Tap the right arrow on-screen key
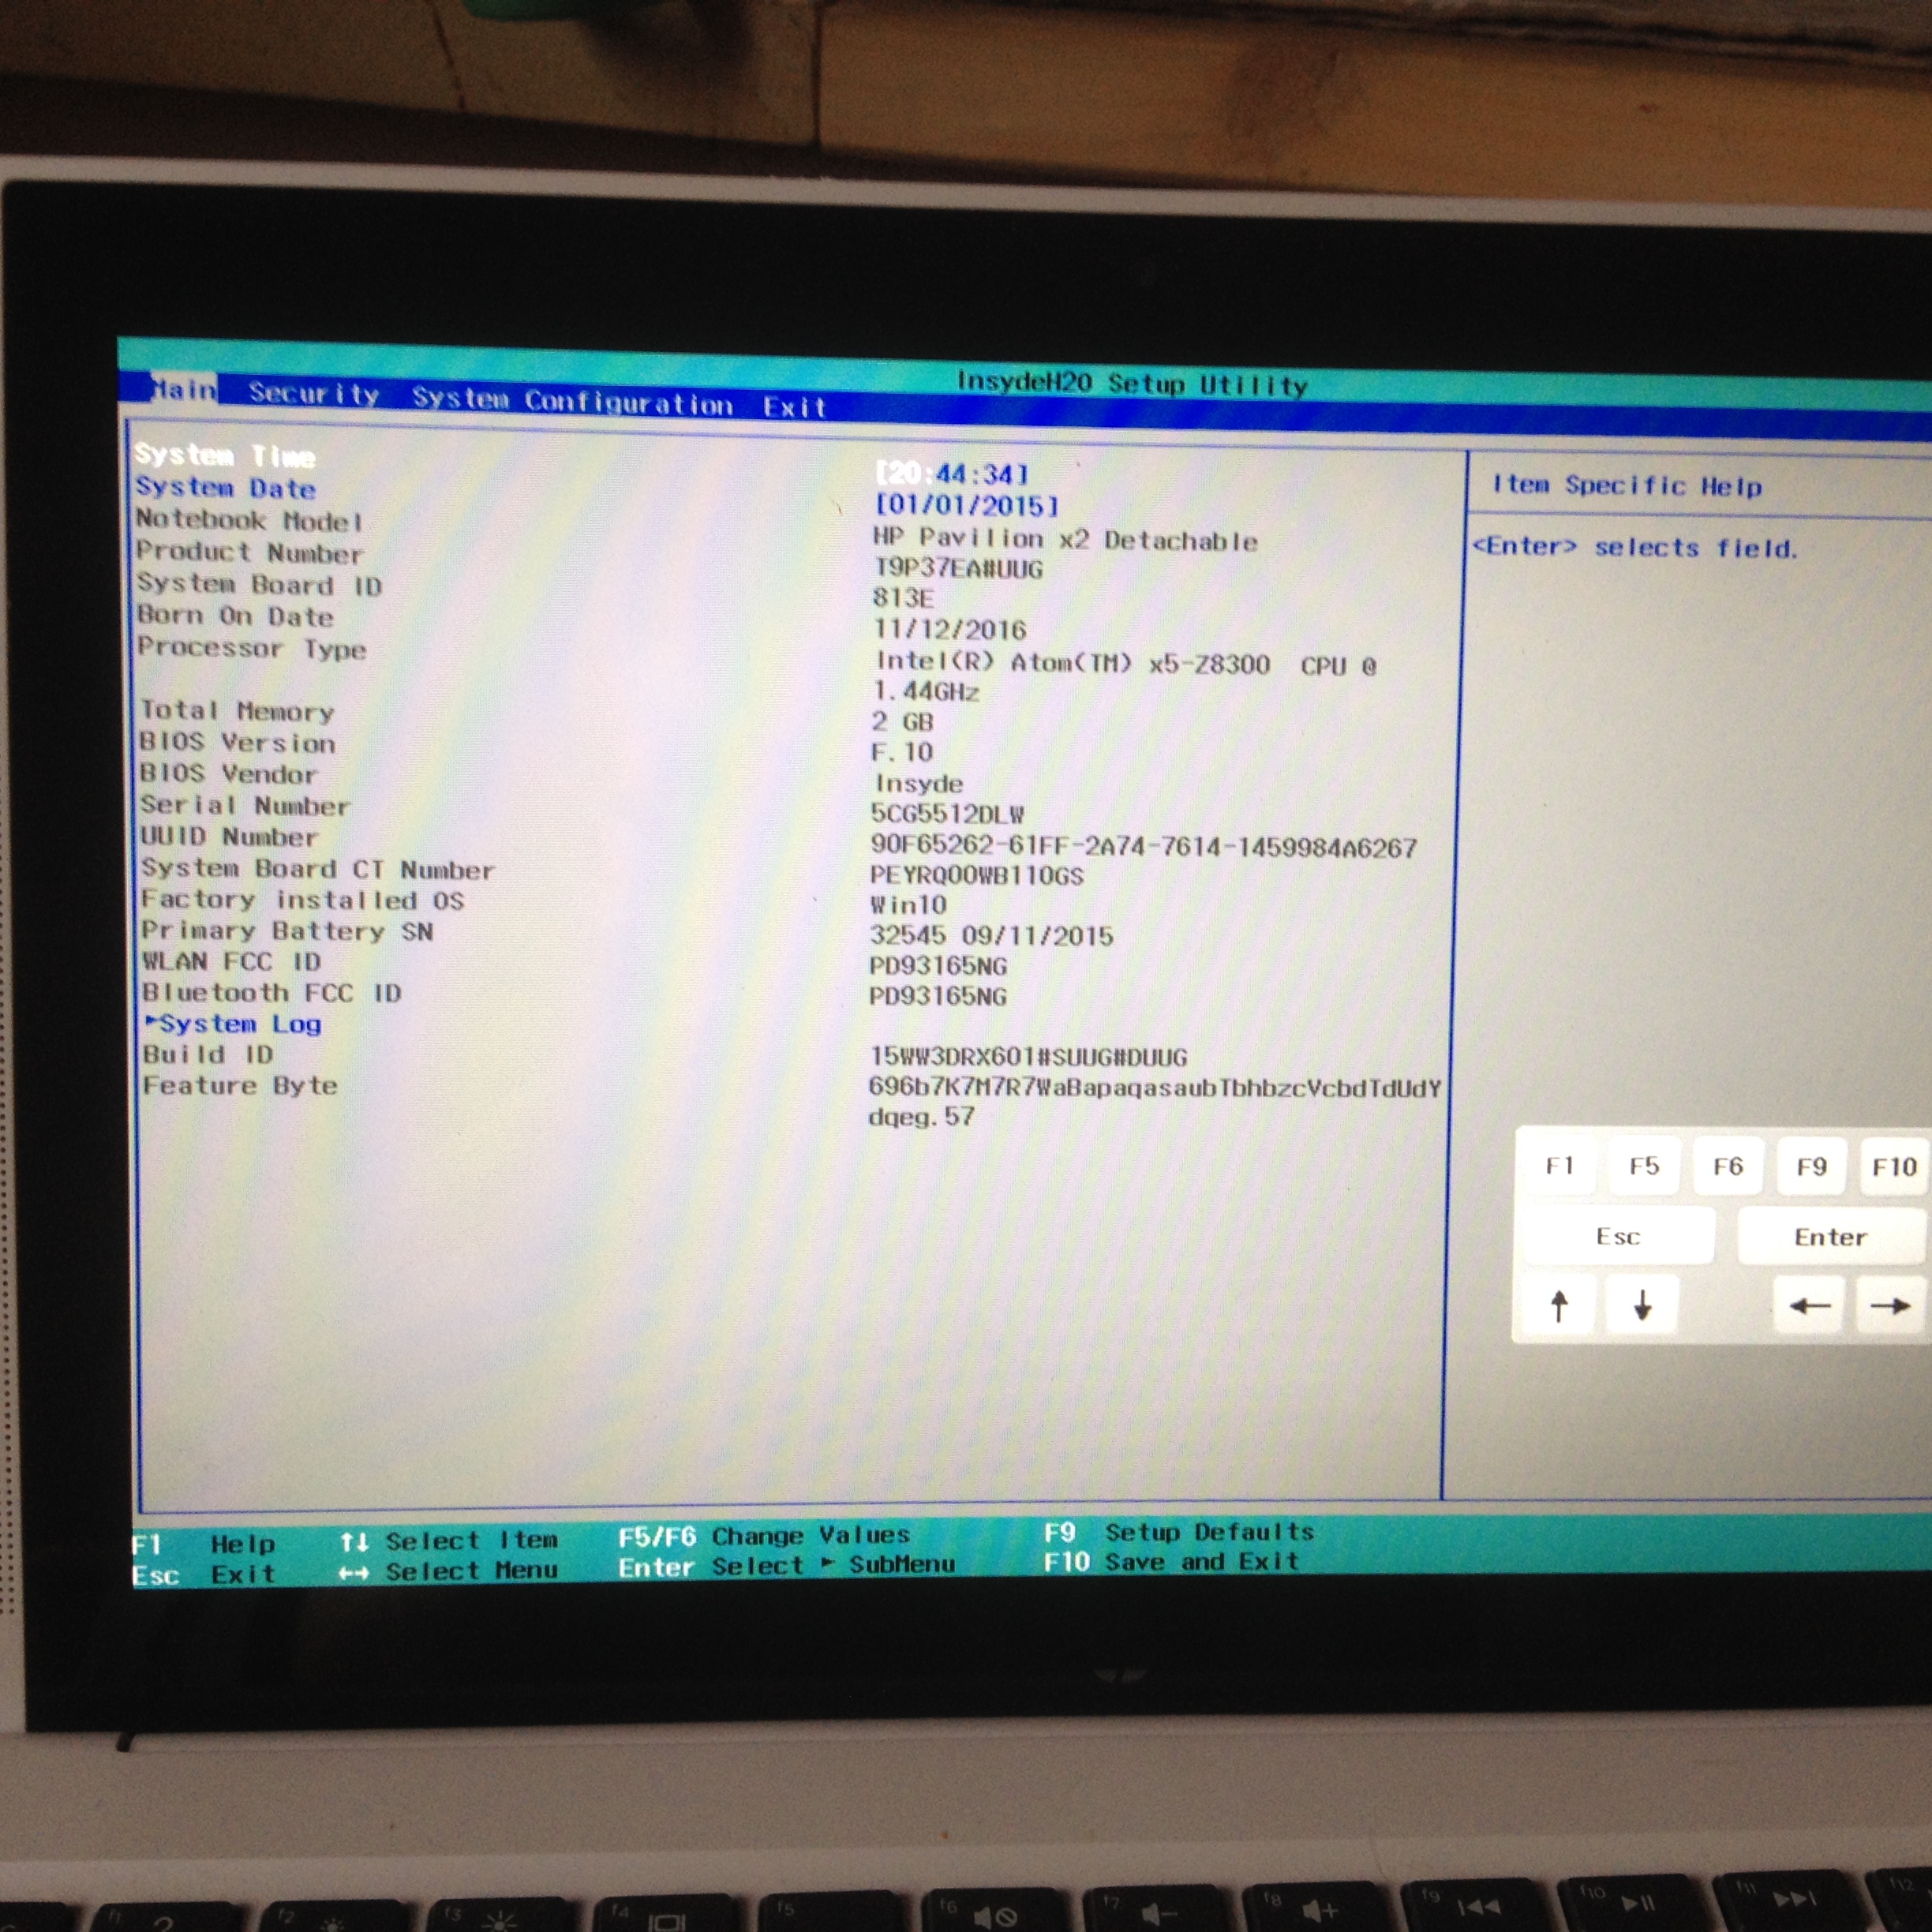Viewport: 1932px width, 1932px height. (x=1889, y=1305)
